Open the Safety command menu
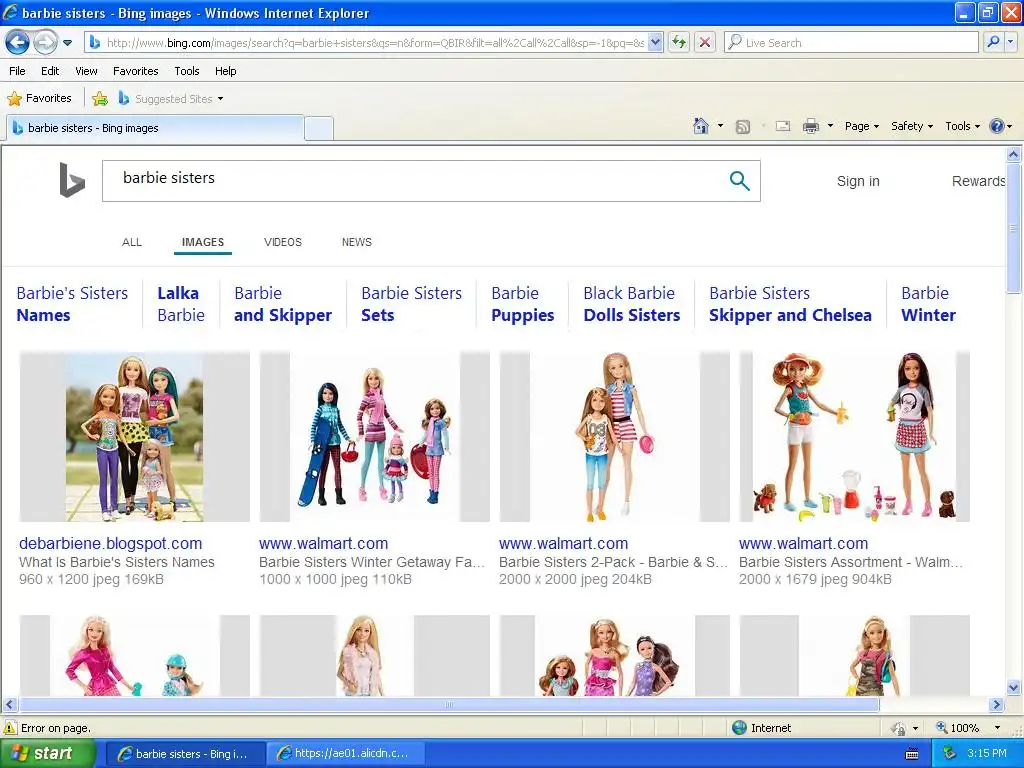This screenshot has width=1024, height=768. tap(912, 126)
